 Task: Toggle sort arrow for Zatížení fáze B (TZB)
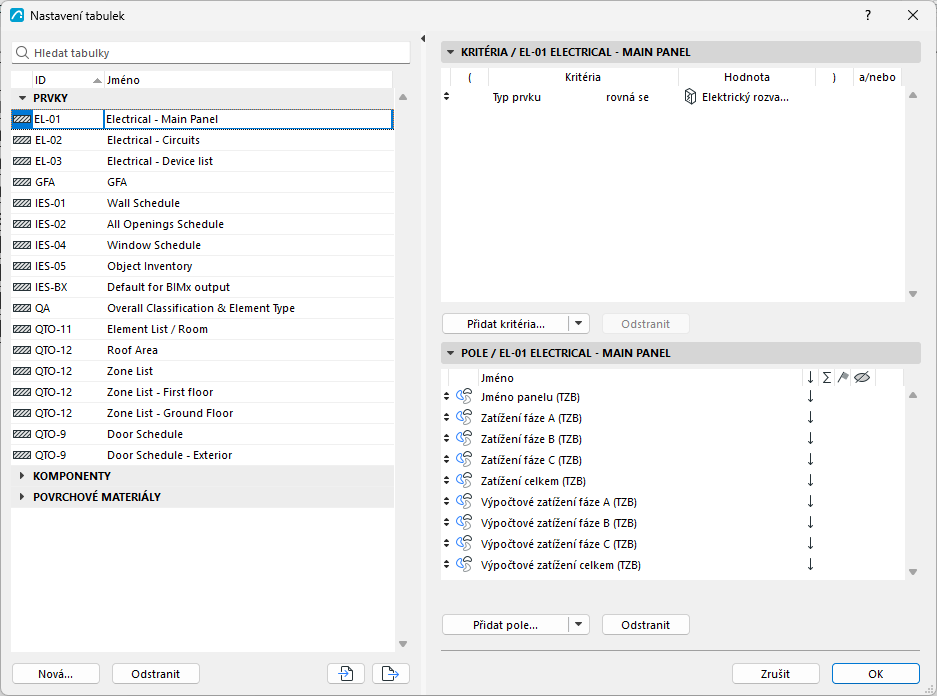click(x=810, y=439)
